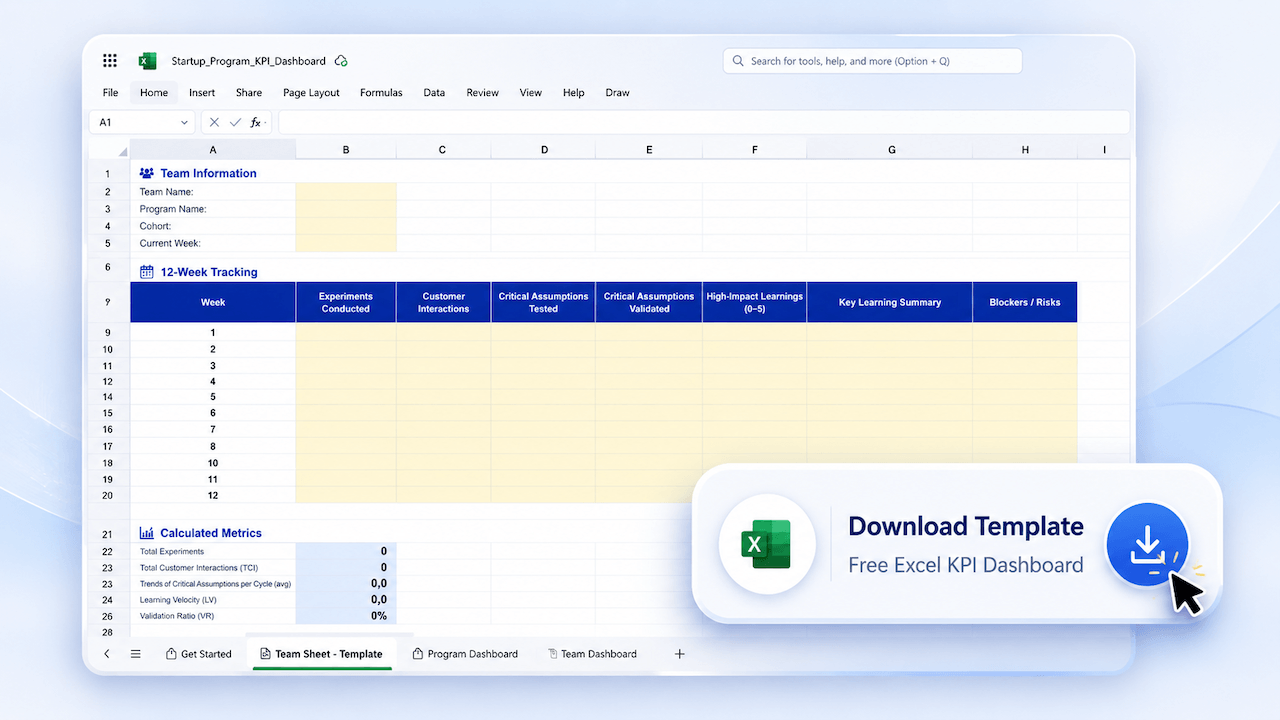Image resolution: width=1280 pixels, height=720 pixels.
Task: Open the Help tab
Action: tap(573, 93)
